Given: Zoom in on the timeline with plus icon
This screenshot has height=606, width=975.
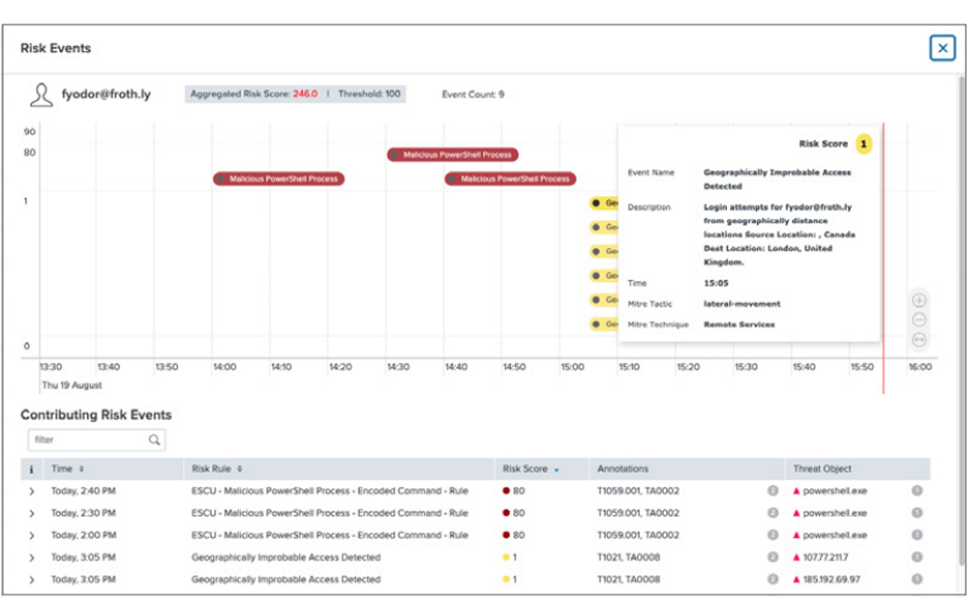Looking at the screenshot, I should [x=919, y=300].
